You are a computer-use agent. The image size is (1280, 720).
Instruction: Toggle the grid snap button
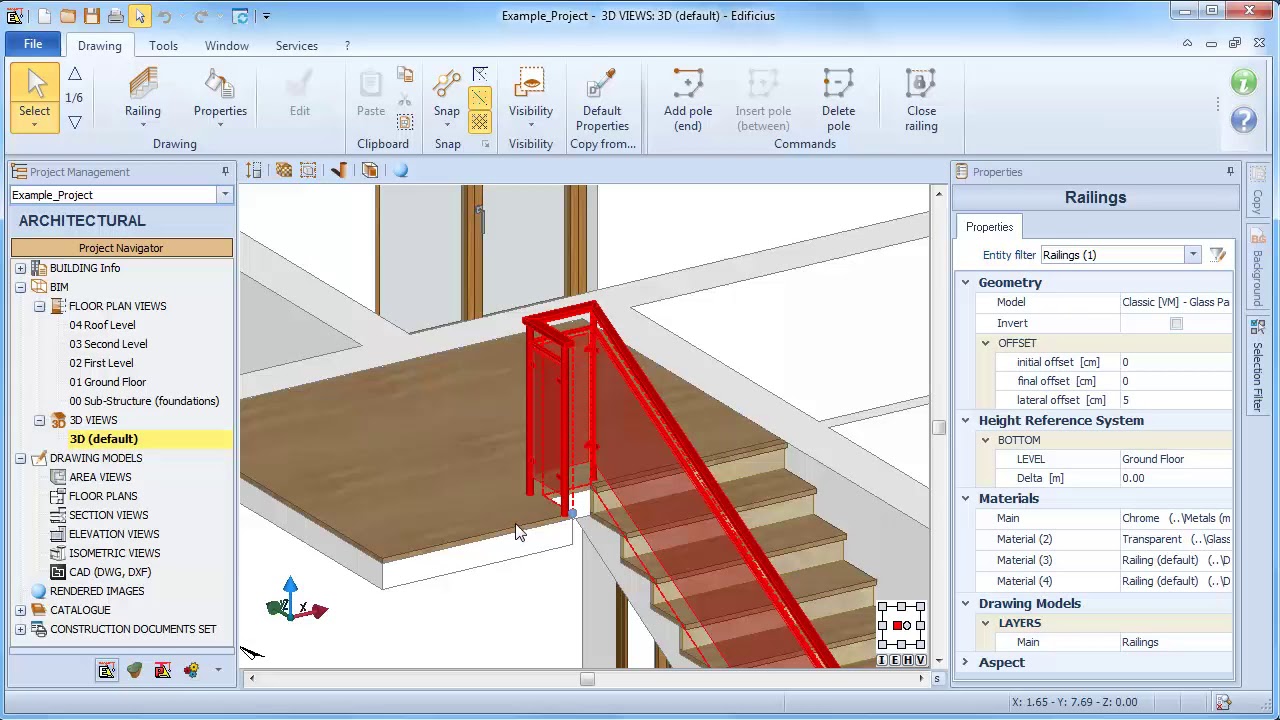coord(480,121)
